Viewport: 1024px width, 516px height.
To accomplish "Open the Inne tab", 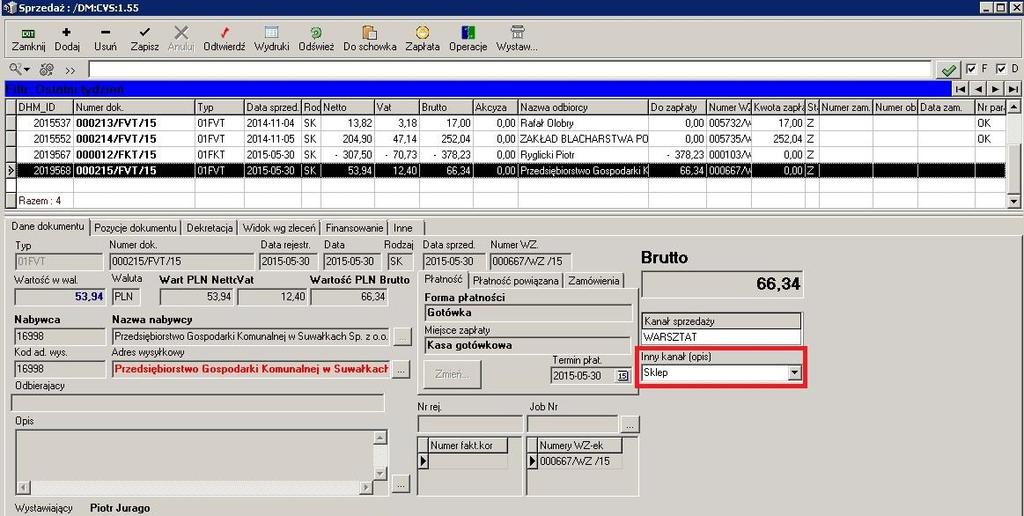I will [x=404, y=228].
